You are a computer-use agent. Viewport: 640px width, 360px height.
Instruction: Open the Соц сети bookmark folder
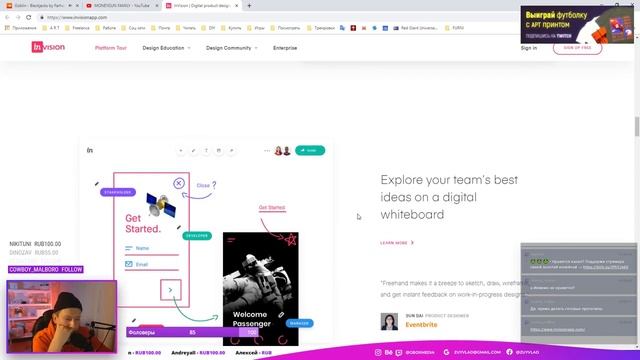click(x=133, y=28)
